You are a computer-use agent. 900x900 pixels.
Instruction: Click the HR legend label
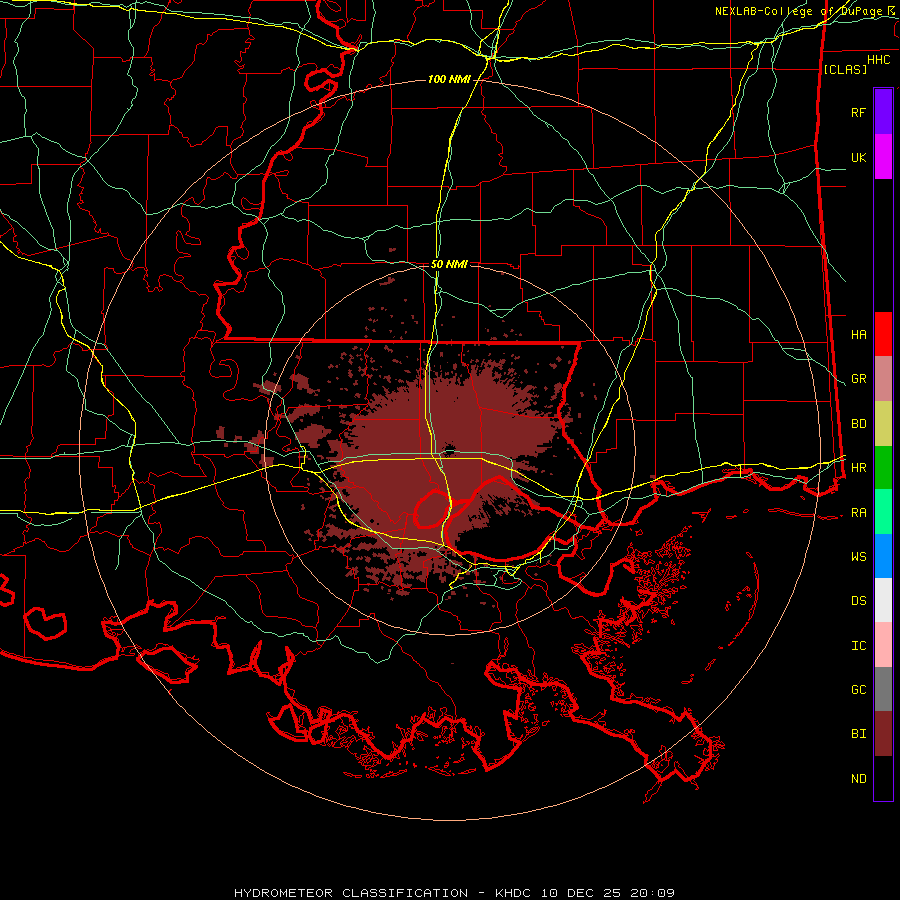pyautogui.click(x=858, y=468)
